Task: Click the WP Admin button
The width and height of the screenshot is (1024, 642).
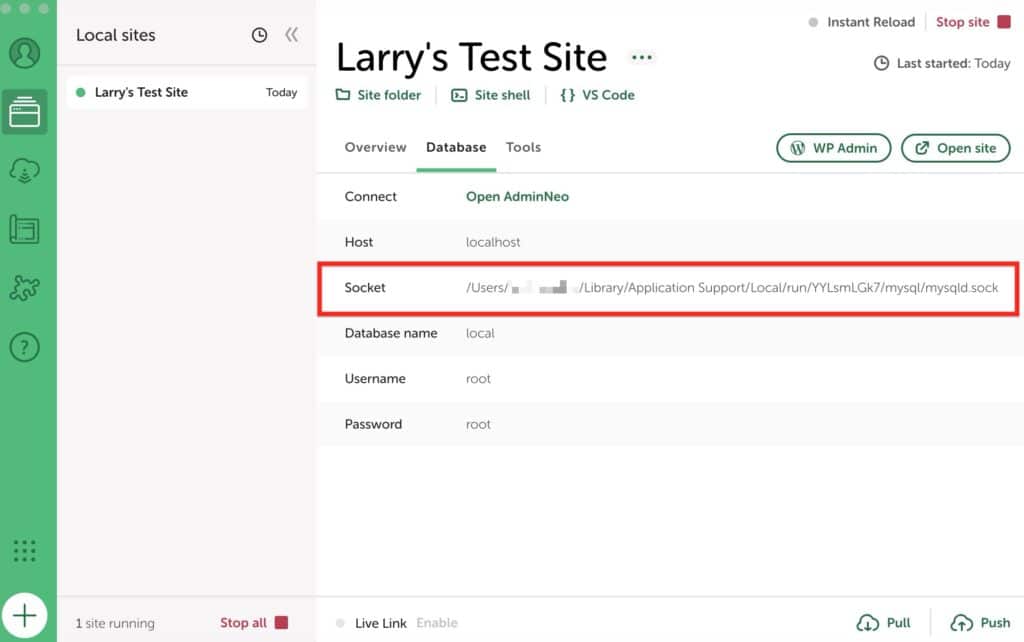Action: pos(833,148)
